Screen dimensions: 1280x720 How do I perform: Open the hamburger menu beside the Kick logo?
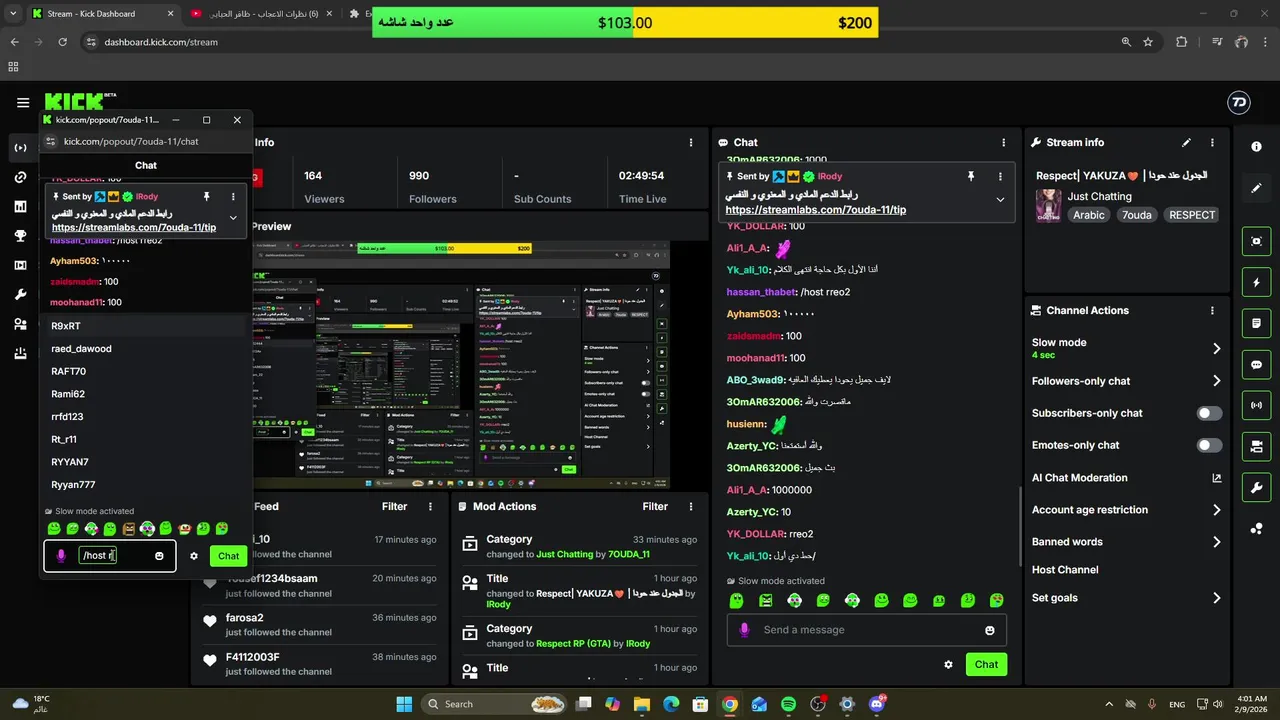23,103
